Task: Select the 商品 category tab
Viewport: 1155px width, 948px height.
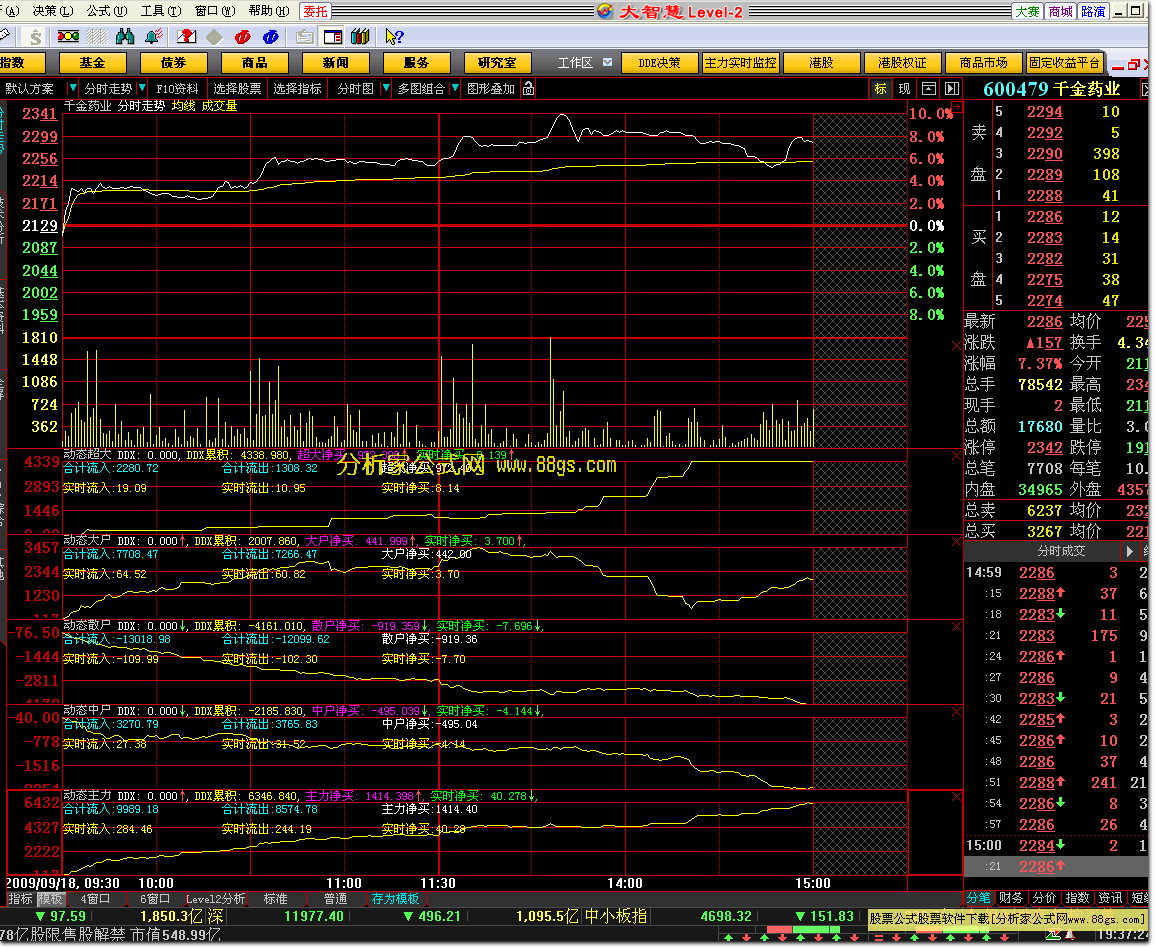Action: (x=254, y=63)
